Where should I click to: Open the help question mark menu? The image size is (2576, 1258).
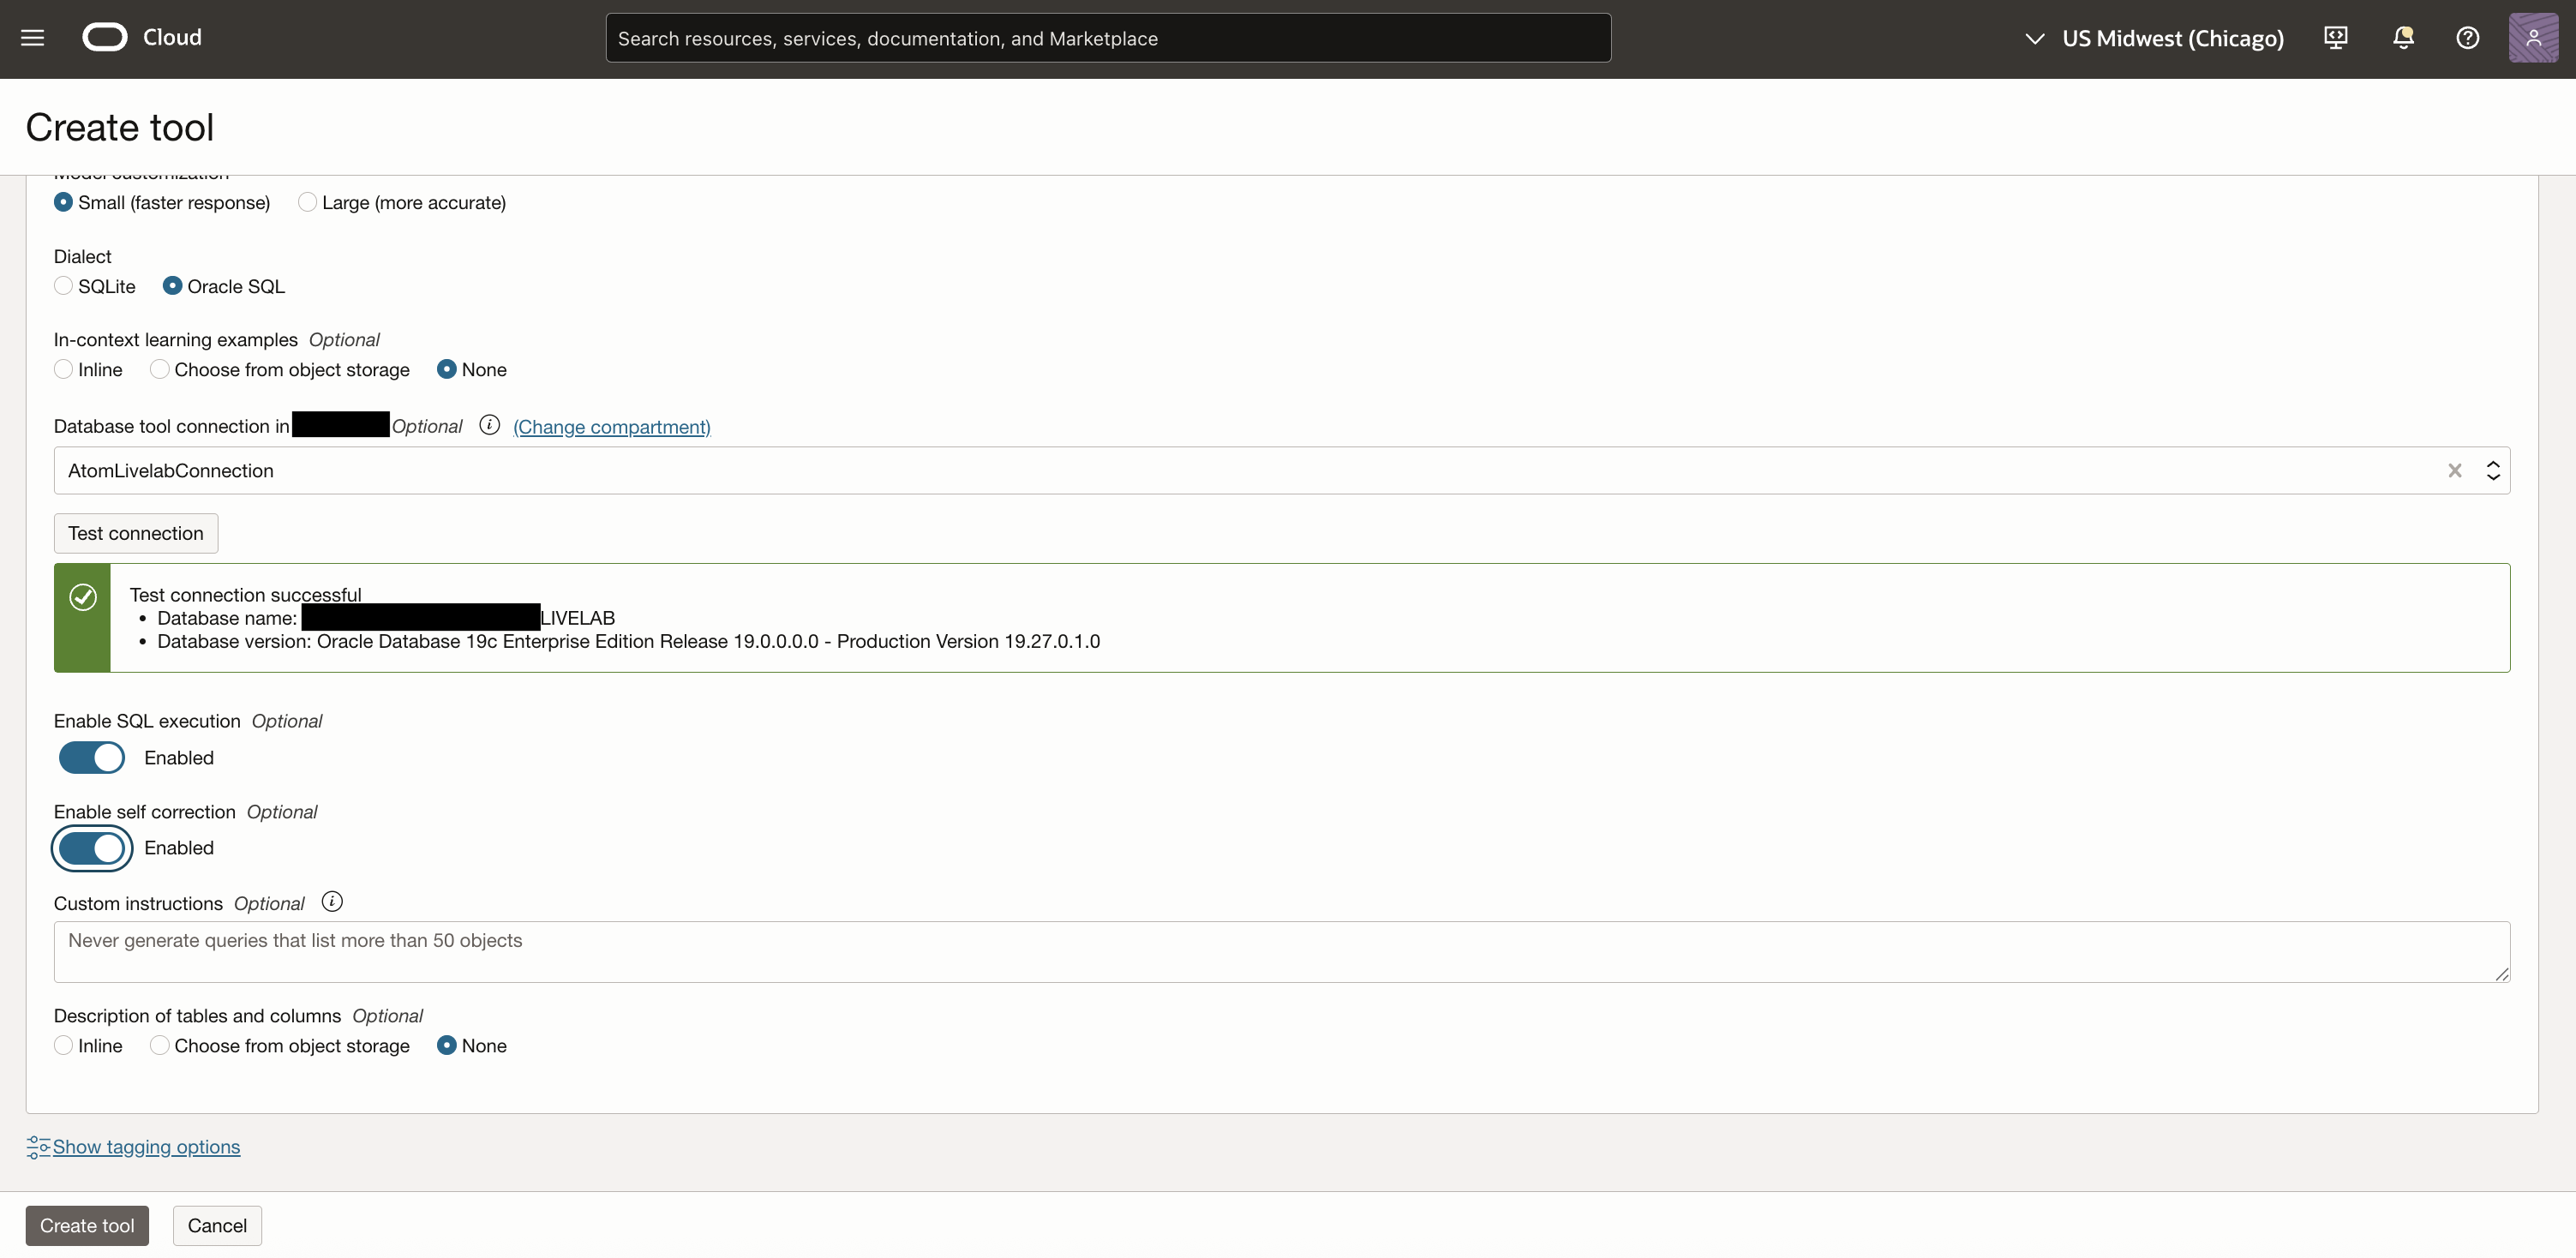coord(2467,38)
